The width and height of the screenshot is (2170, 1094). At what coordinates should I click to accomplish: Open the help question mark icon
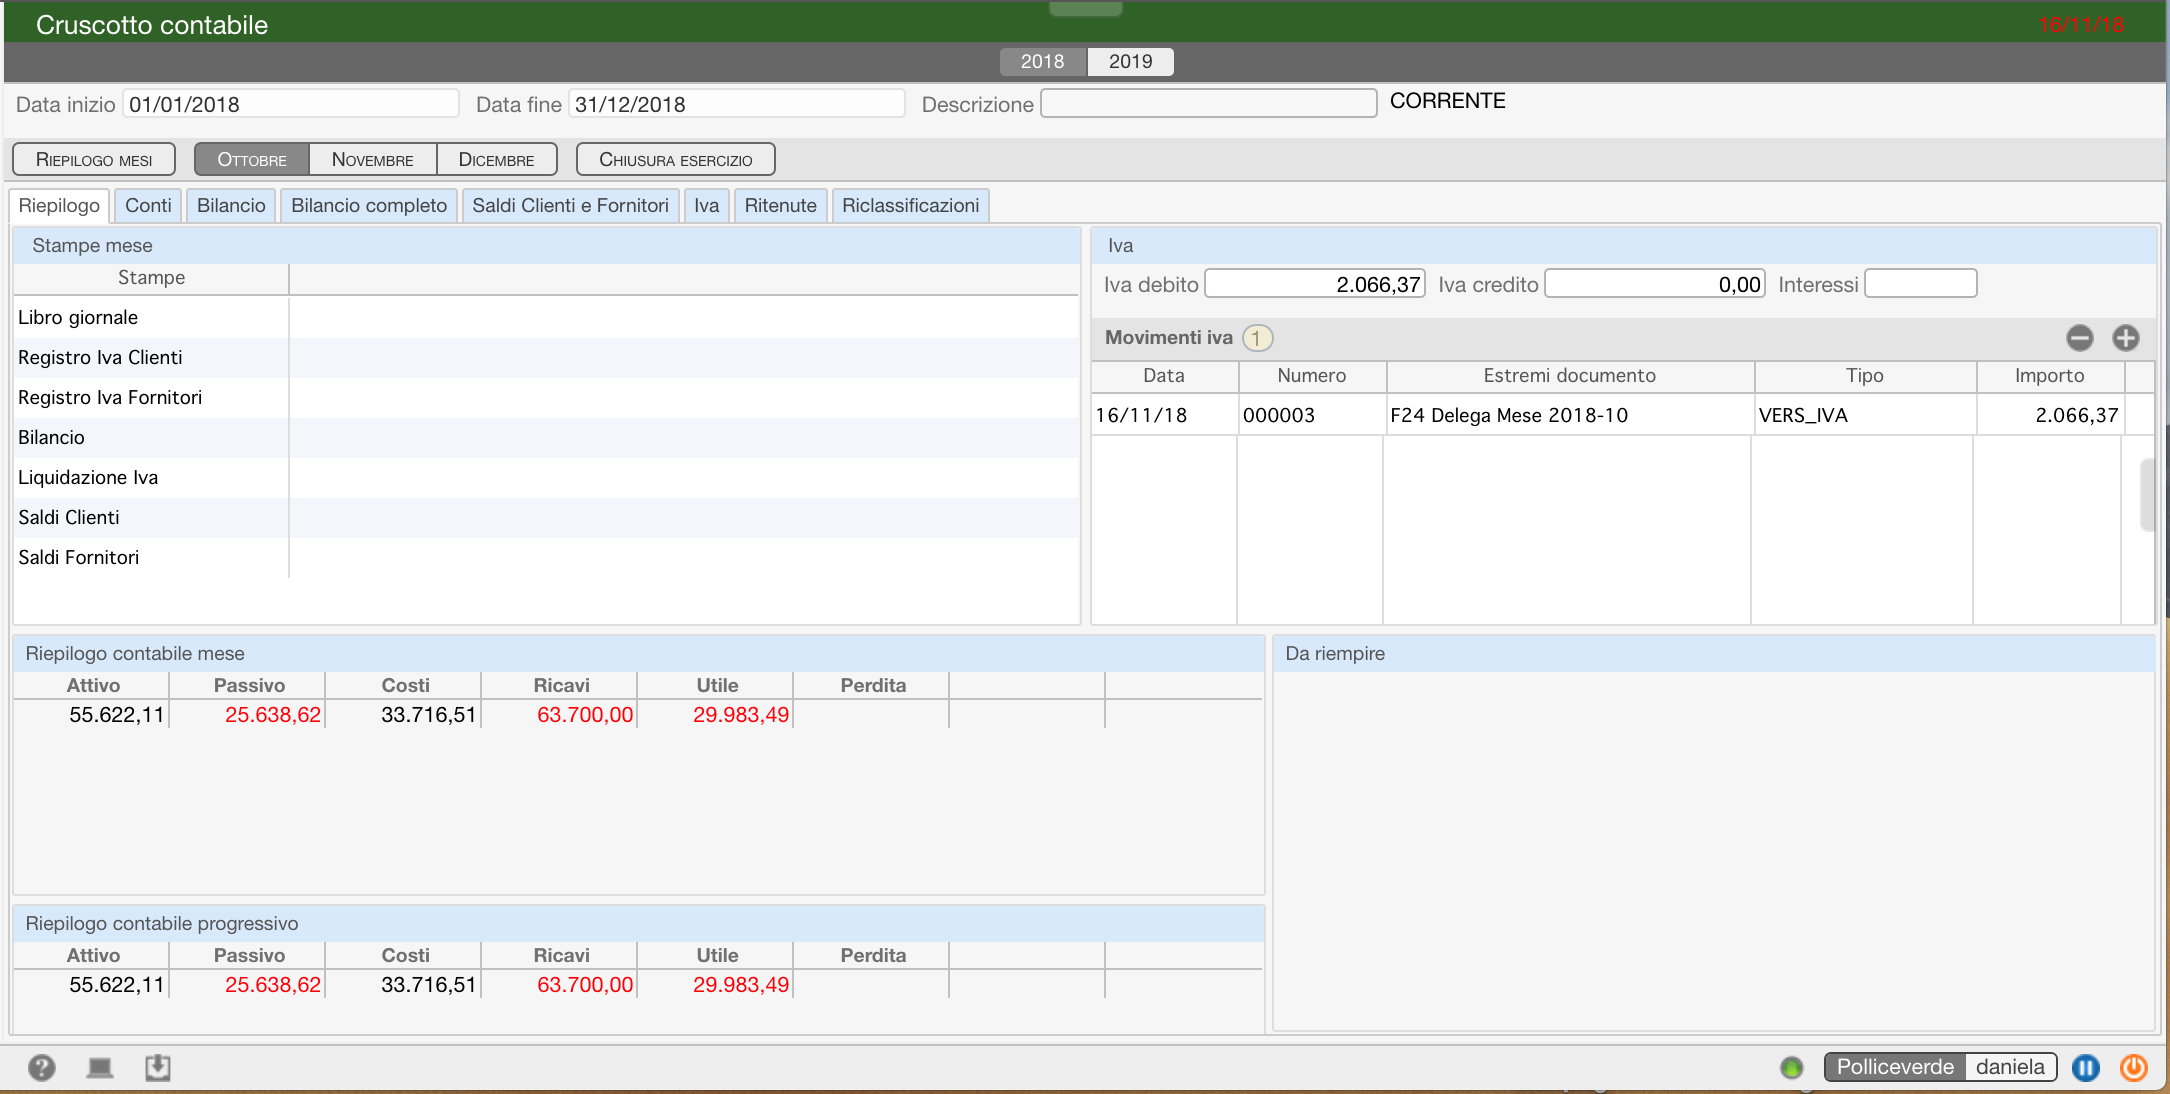point(42,1068)
